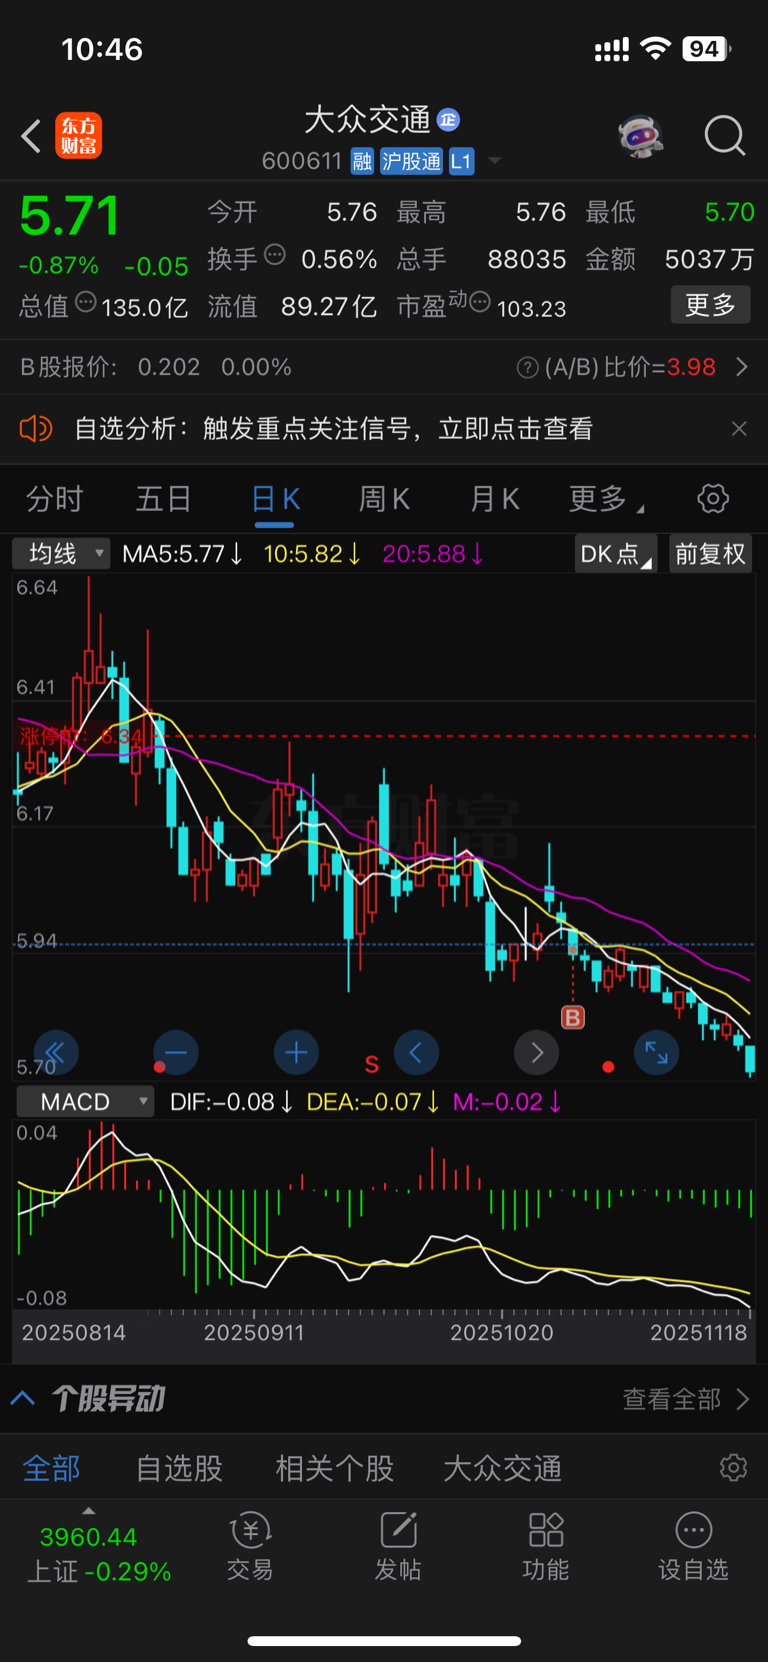Open the DK点 signal dropdown
768x1663 pixels.
pyautogui.click(x=615, y=554)
